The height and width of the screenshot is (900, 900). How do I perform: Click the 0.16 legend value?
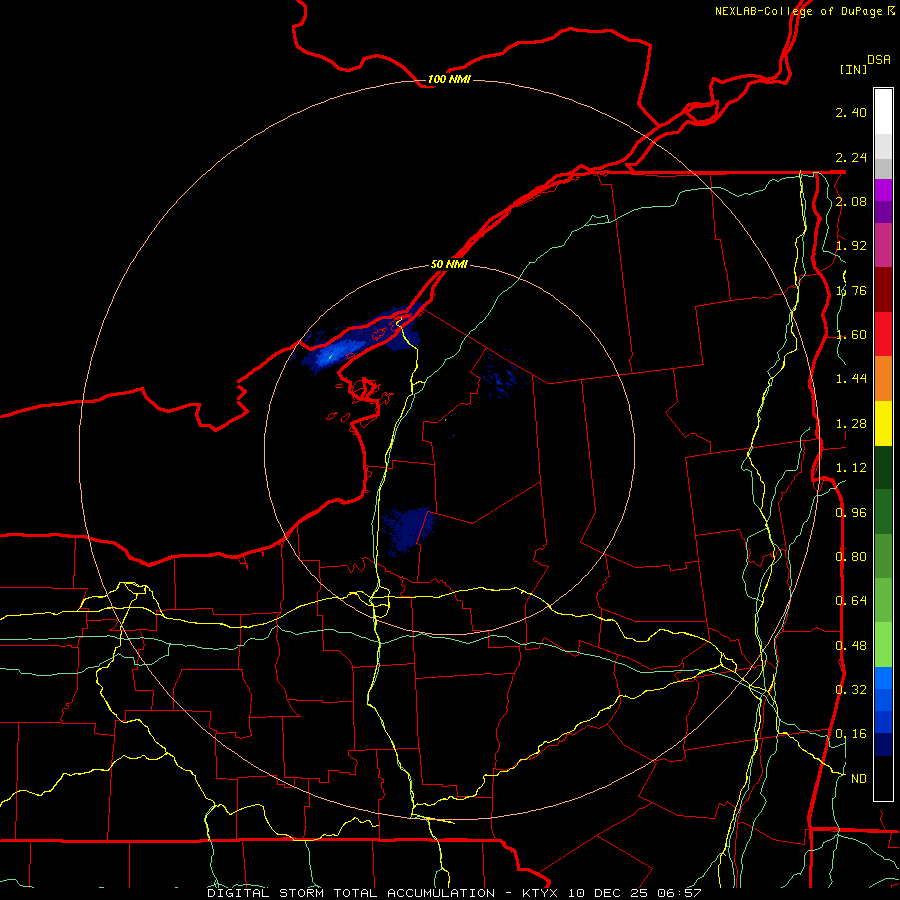click(x=851, y=734)
